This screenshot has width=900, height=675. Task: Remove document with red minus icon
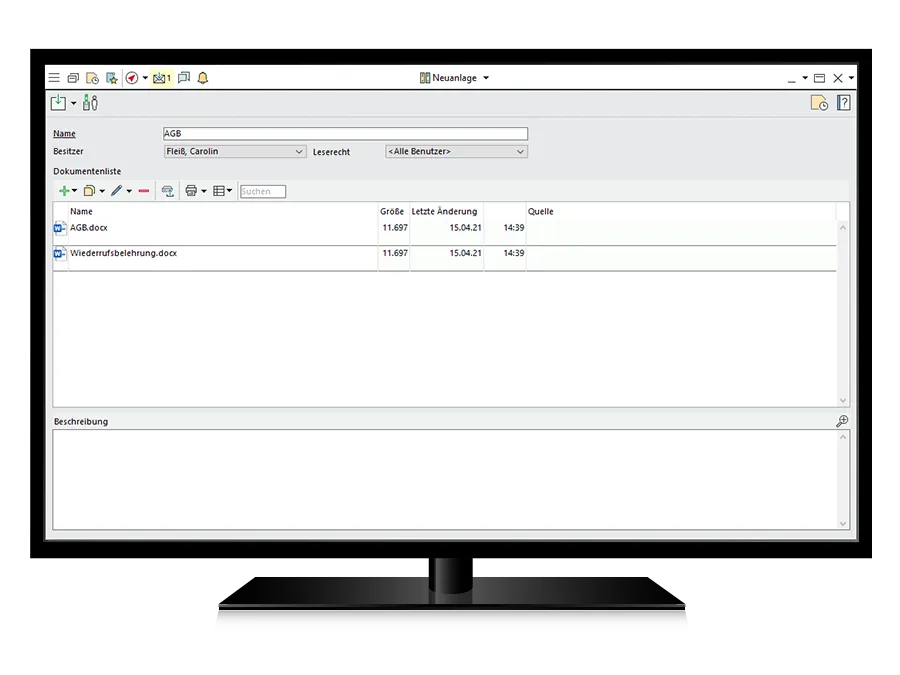tap(144, 191)
